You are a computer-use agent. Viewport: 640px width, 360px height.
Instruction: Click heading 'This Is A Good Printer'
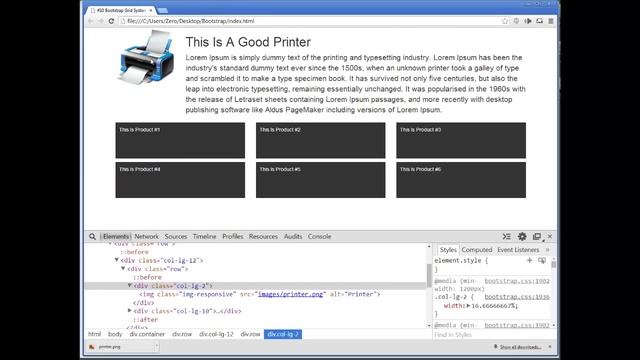click(248, 42)
